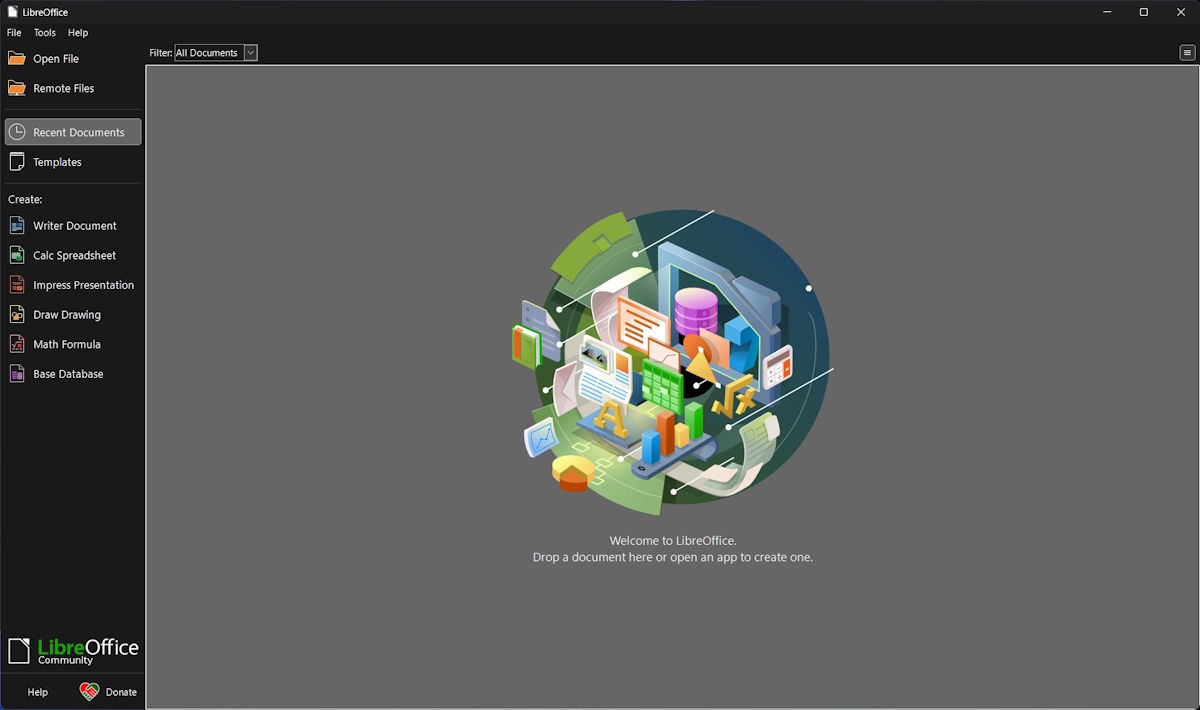Switch to Templates view

coord(58,161)
